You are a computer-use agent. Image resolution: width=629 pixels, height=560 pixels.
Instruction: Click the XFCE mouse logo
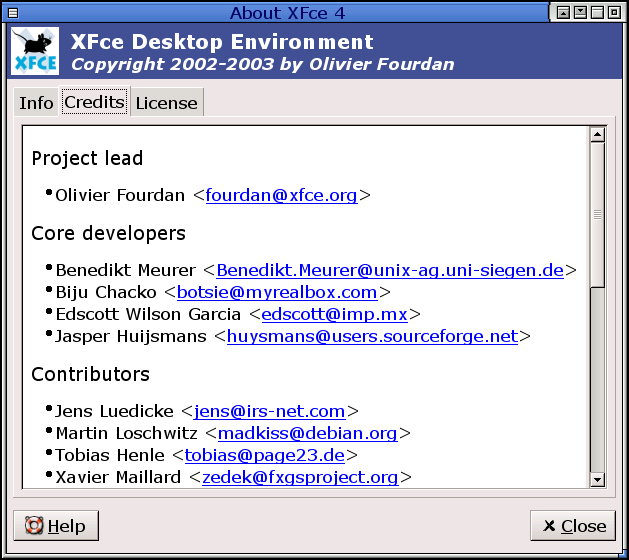(35, 51)
